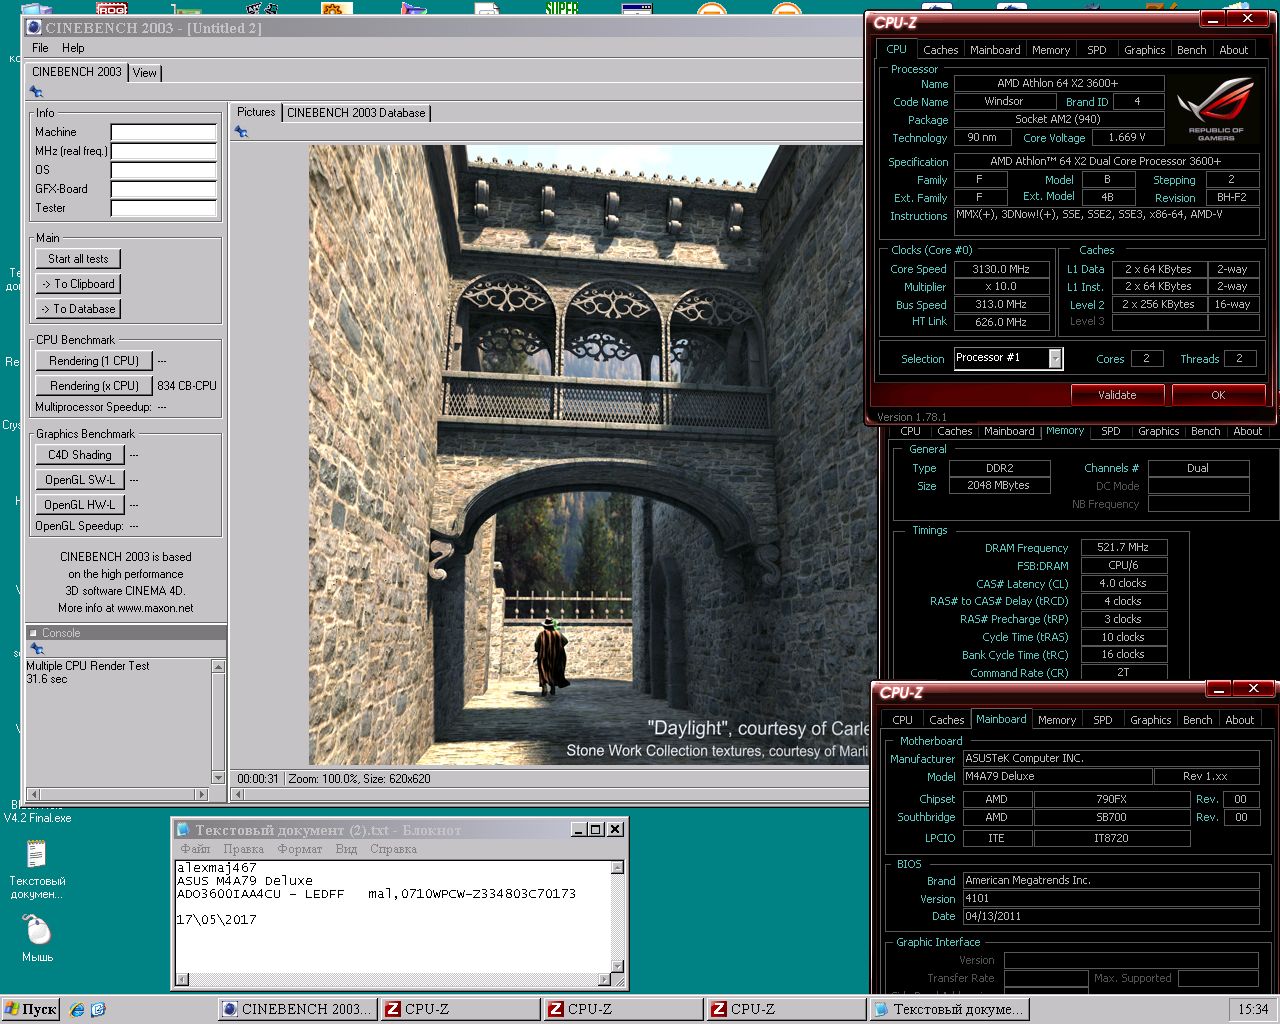1280x1024 pixels.
Task: Click Notepad vertical scrollbar up arrow
Action: [x=617, y=868]
